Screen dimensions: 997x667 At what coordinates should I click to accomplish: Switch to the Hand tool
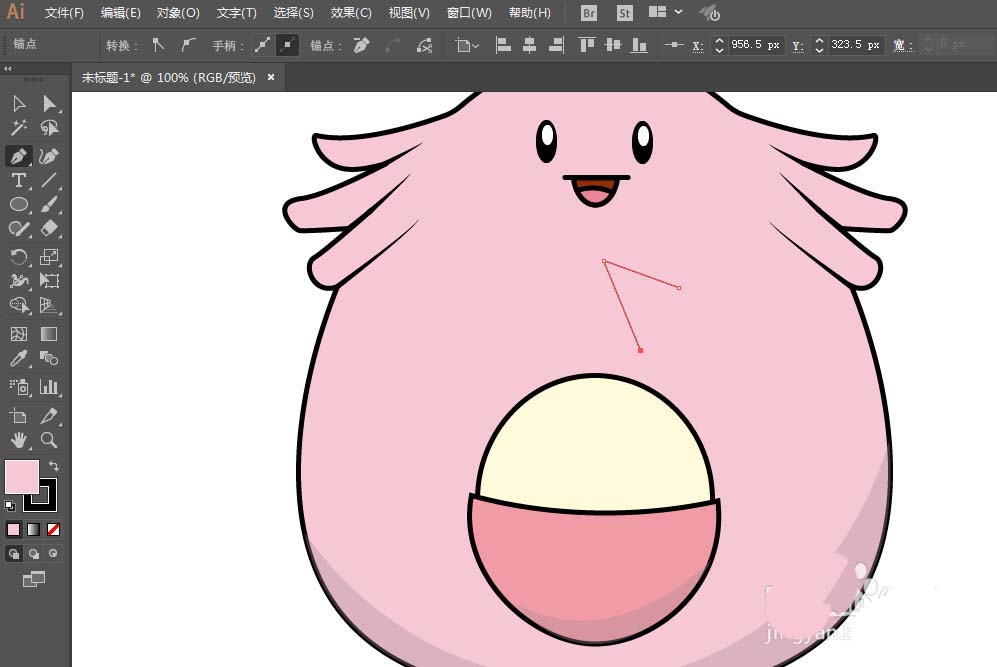click(19, 440)
